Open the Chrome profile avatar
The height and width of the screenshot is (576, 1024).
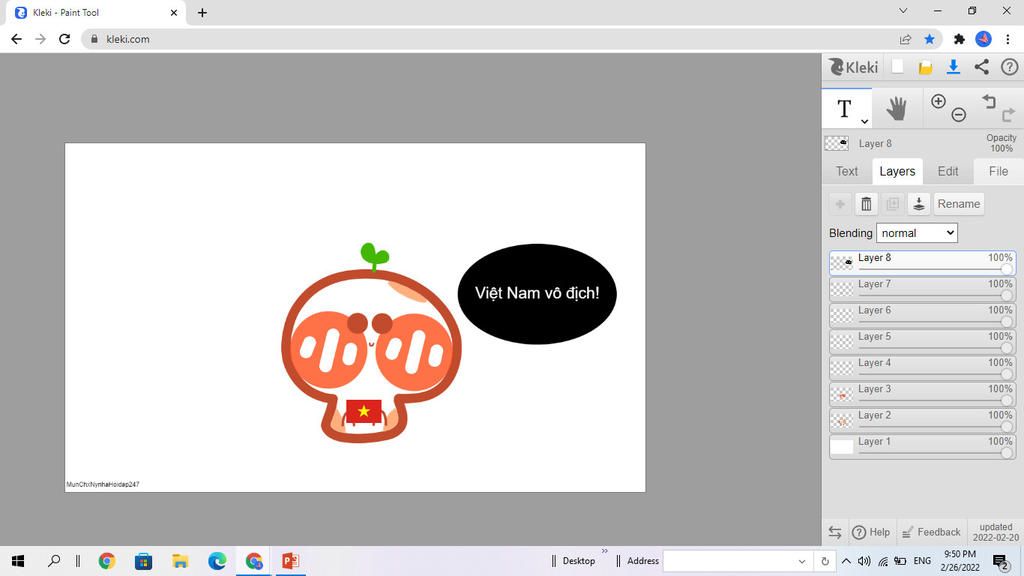[984, 39]
